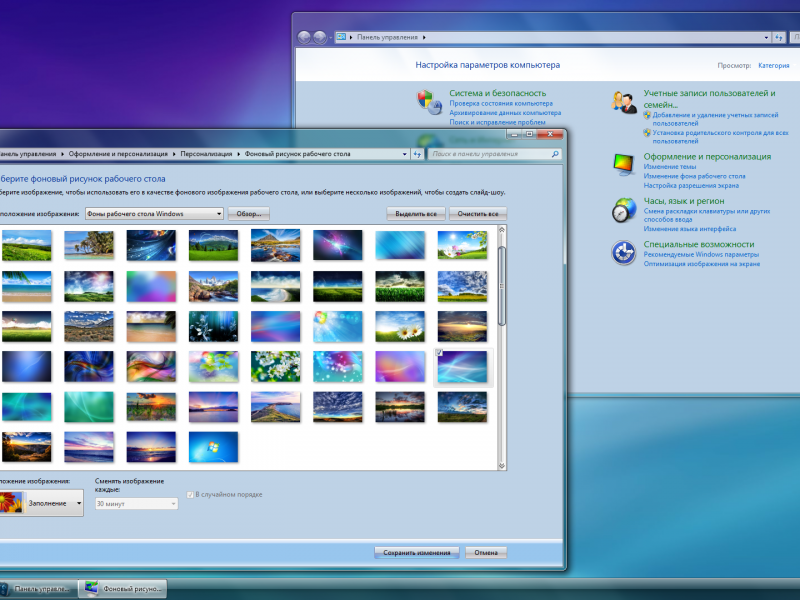Select the Windows logo wallpaper thumbnail
The image size is (800, 600).
click(x=213, y=447)
